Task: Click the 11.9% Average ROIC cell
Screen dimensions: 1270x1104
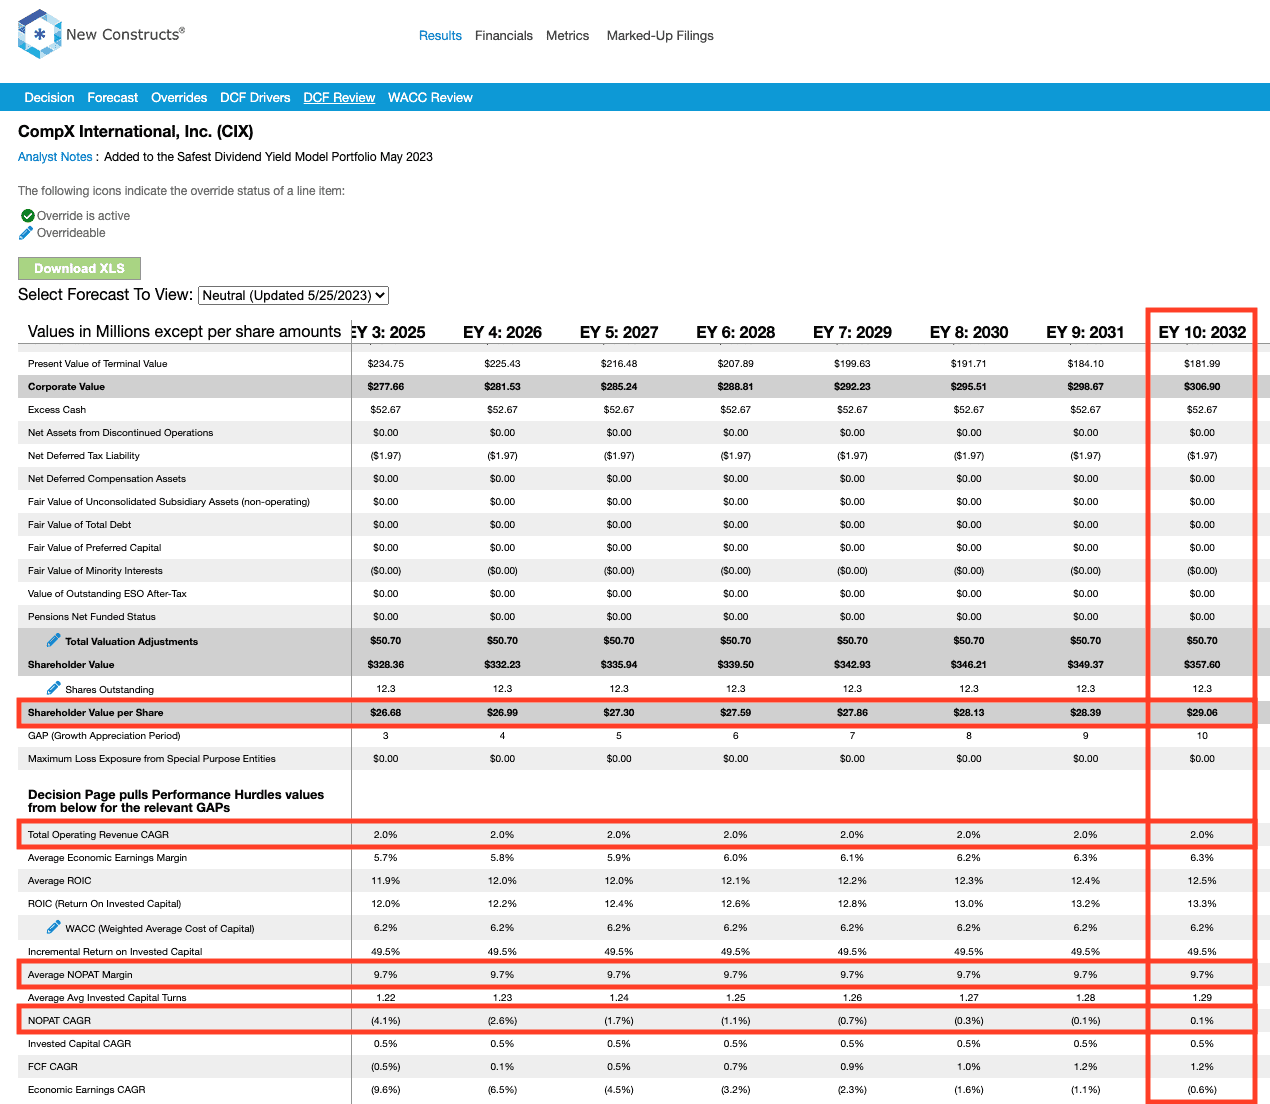Action: pyautogui.click(x=386, y=881)
